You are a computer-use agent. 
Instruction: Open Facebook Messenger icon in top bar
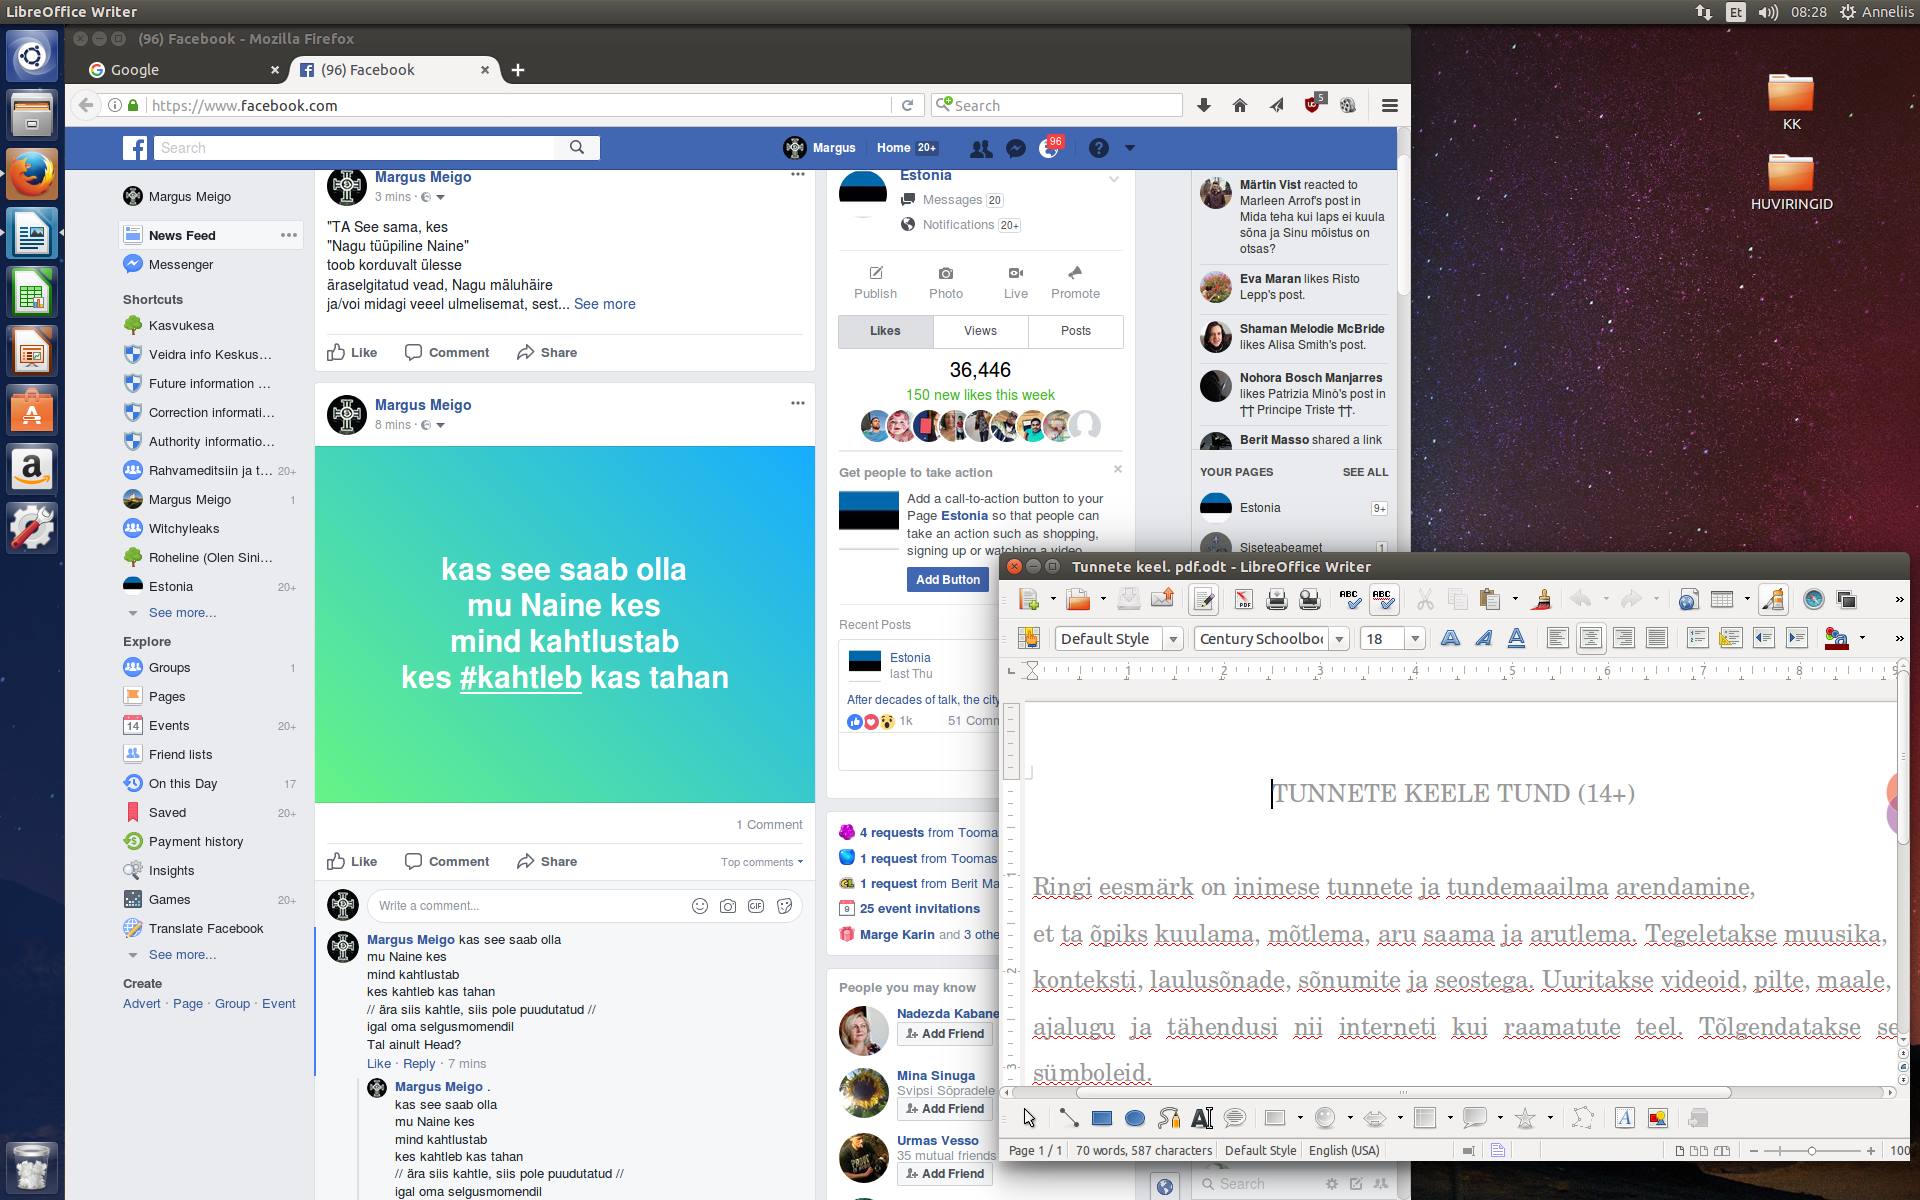1015,148
